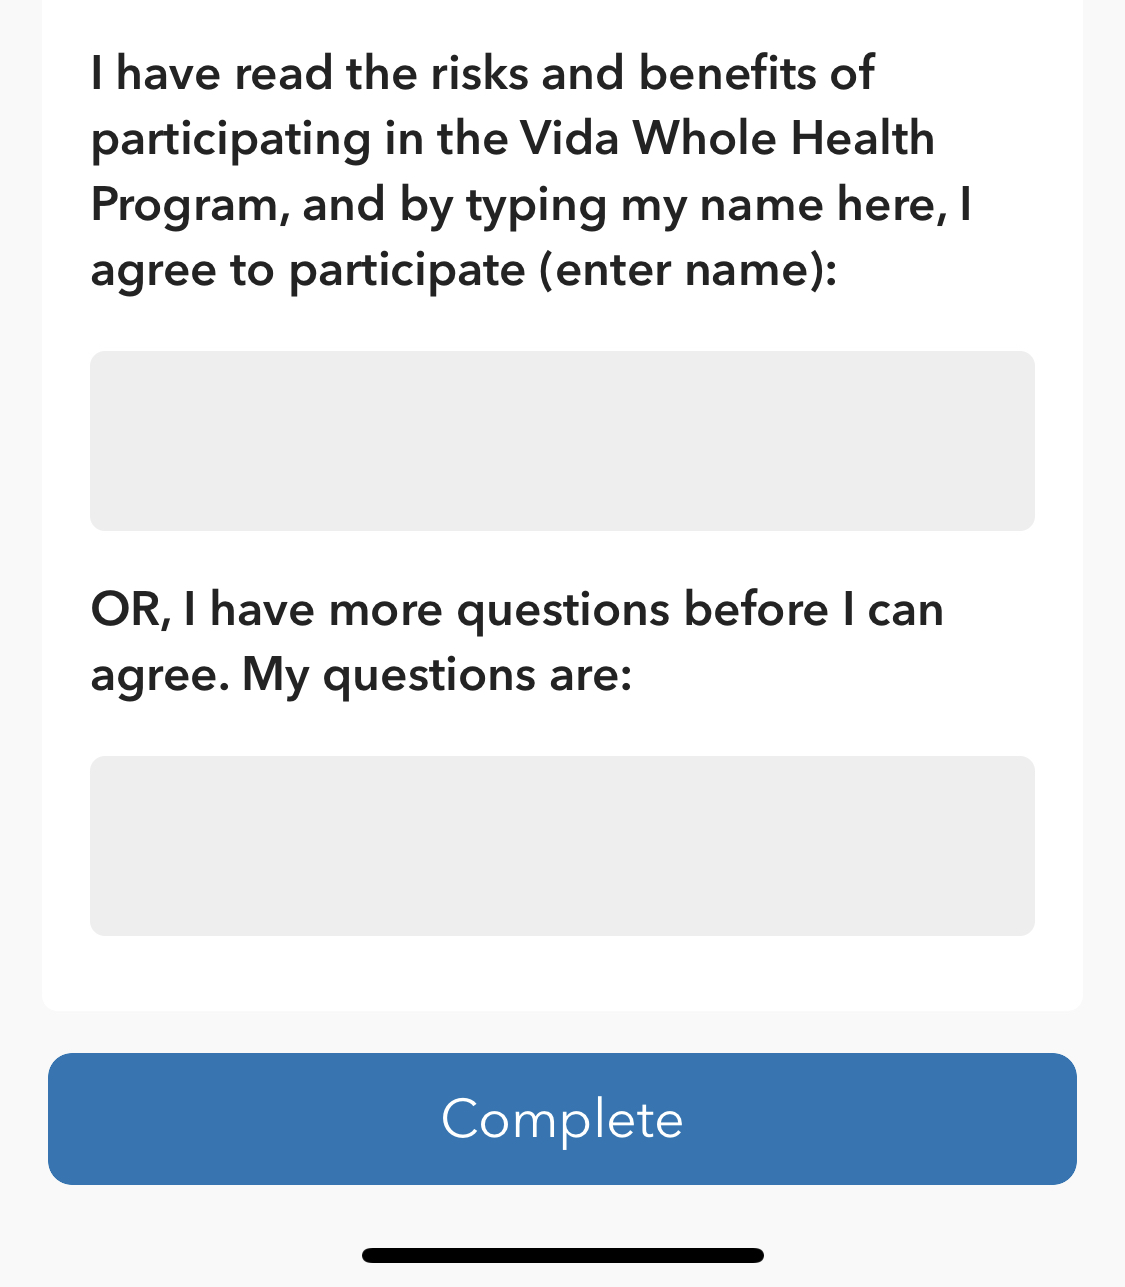The image size is (1125, 1287).
Task: Select the "I have read the risks" line
Action: [482, 74]
